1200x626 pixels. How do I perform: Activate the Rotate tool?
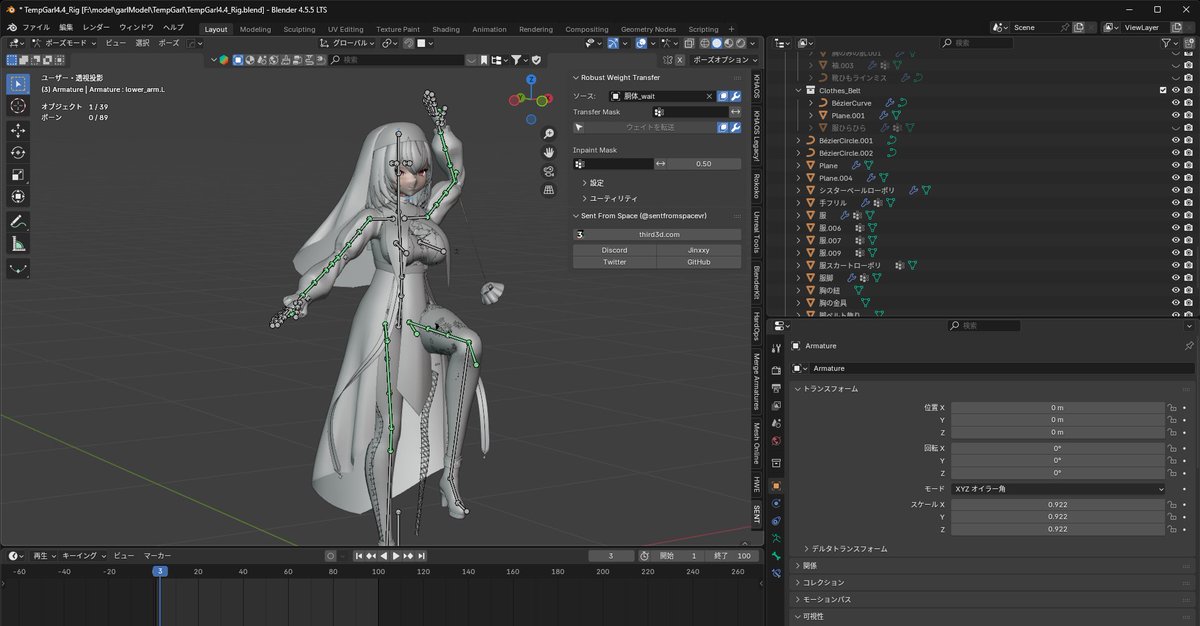tap(18, 153)
